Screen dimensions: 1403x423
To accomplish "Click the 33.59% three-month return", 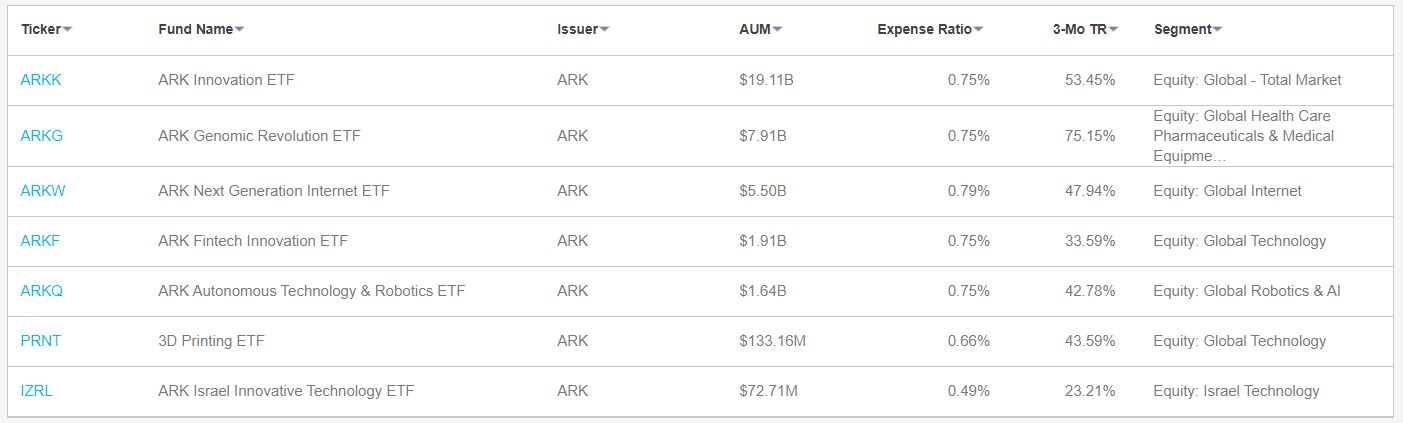I will (x=1090, y=241).
